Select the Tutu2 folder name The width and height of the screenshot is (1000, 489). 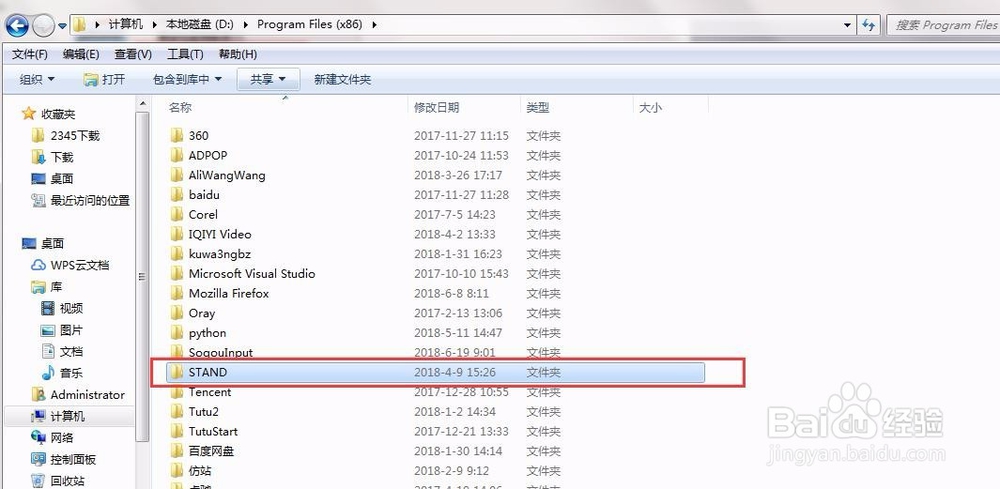(x=203, y=412)
